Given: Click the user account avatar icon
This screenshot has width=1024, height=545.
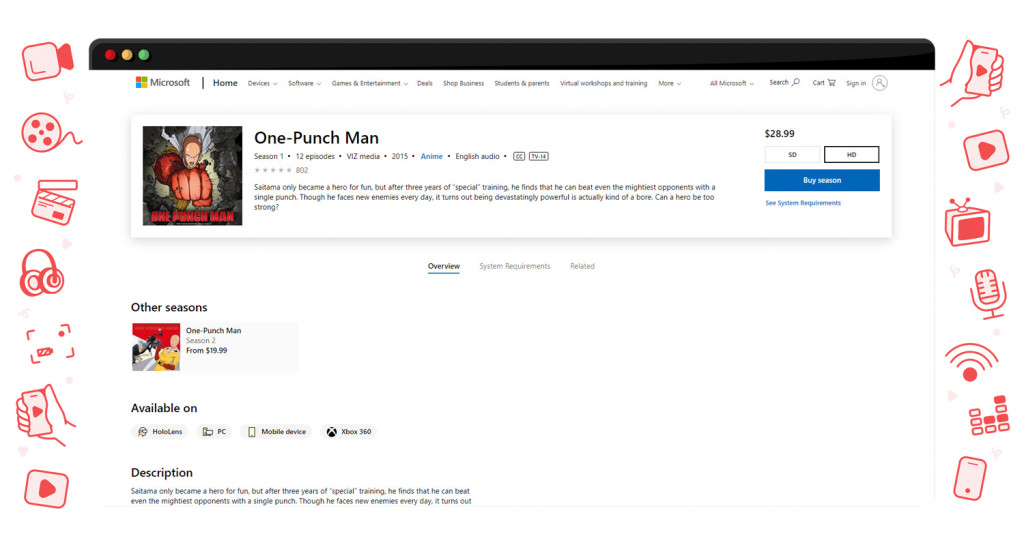Looking at the screenshot, I should coord(880,83).
